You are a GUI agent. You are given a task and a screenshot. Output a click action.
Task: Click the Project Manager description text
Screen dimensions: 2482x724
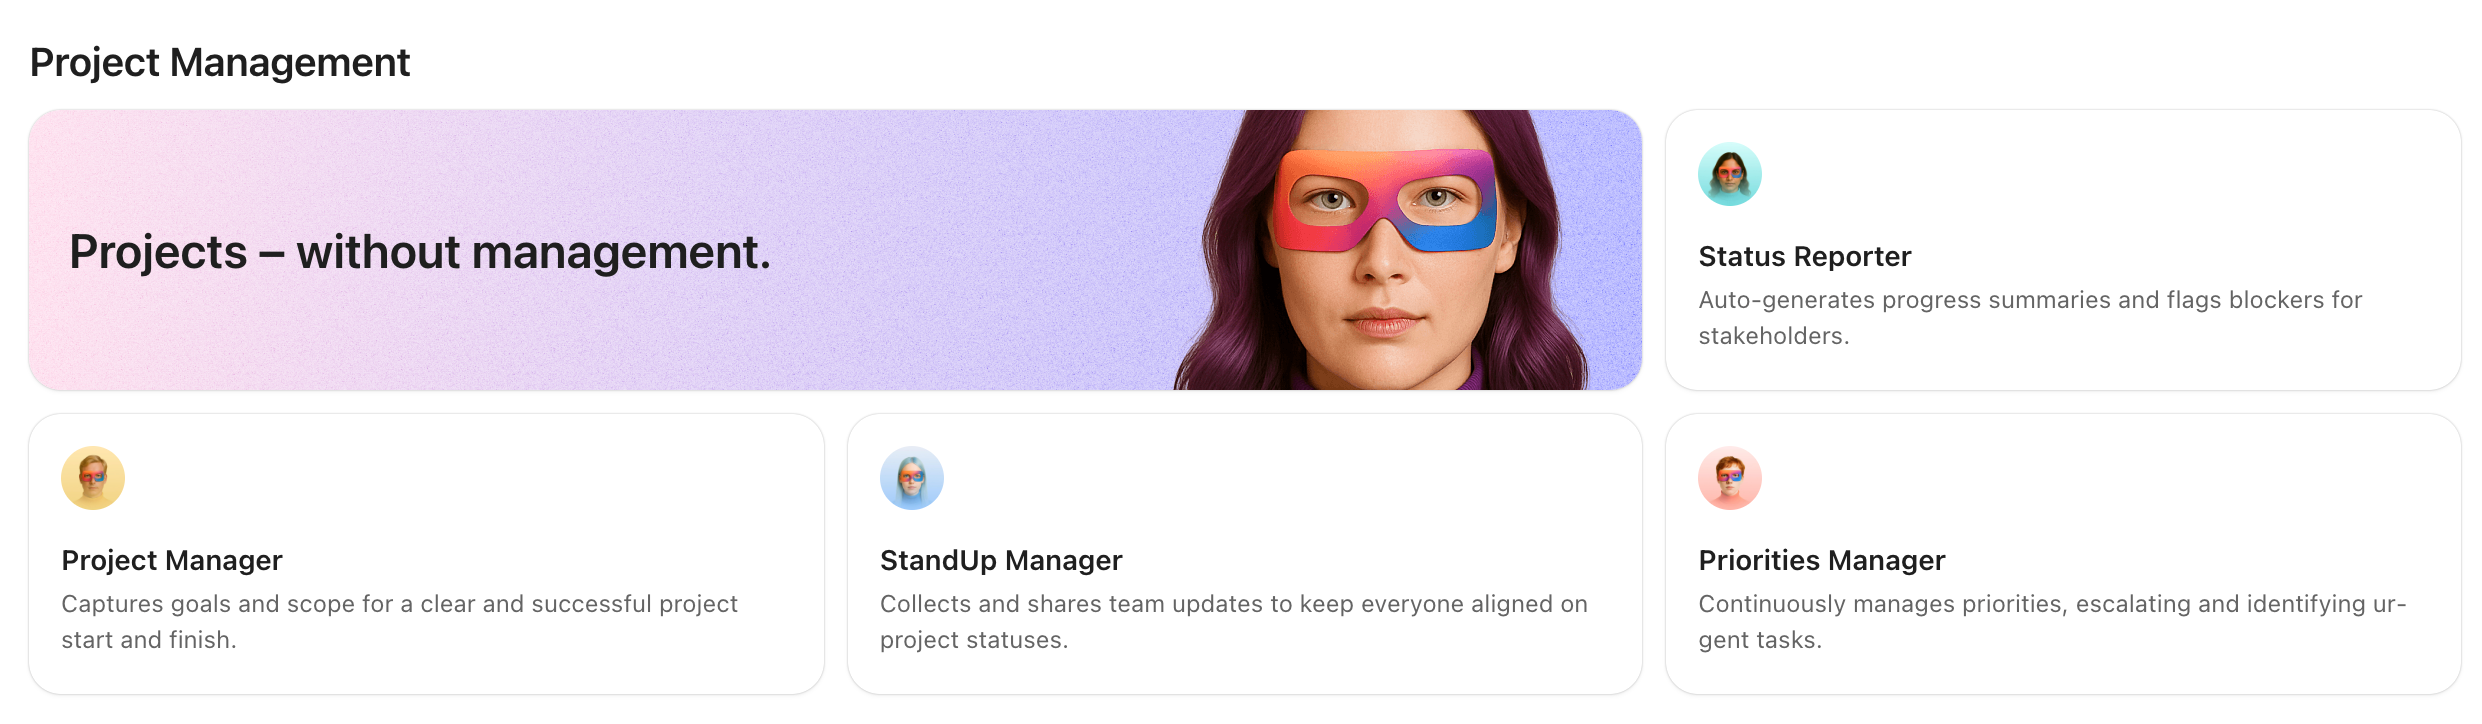coord(400,620)
